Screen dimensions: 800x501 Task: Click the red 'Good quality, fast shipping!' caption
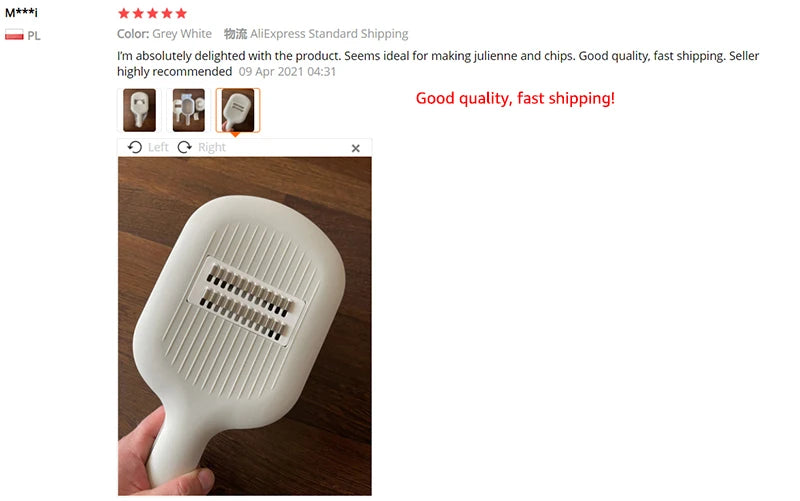point(515,98)
